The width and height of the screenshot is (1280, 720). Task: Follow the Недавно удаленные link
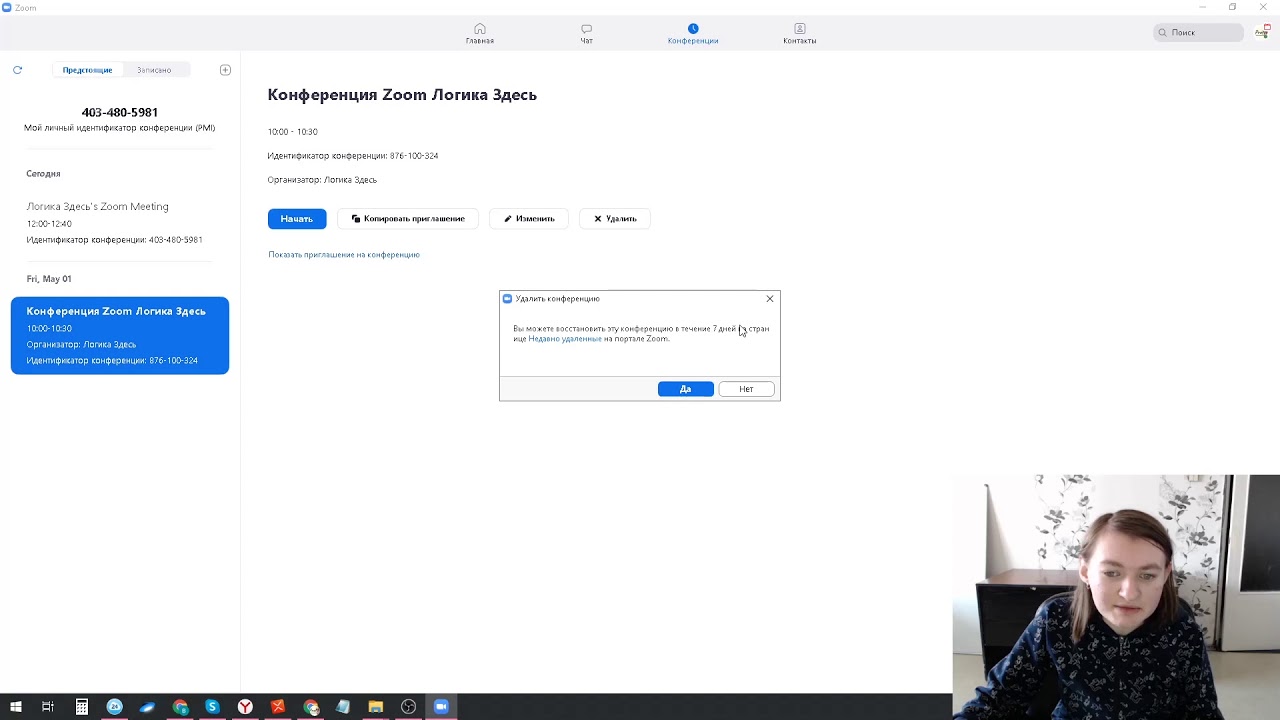(565, 339)
